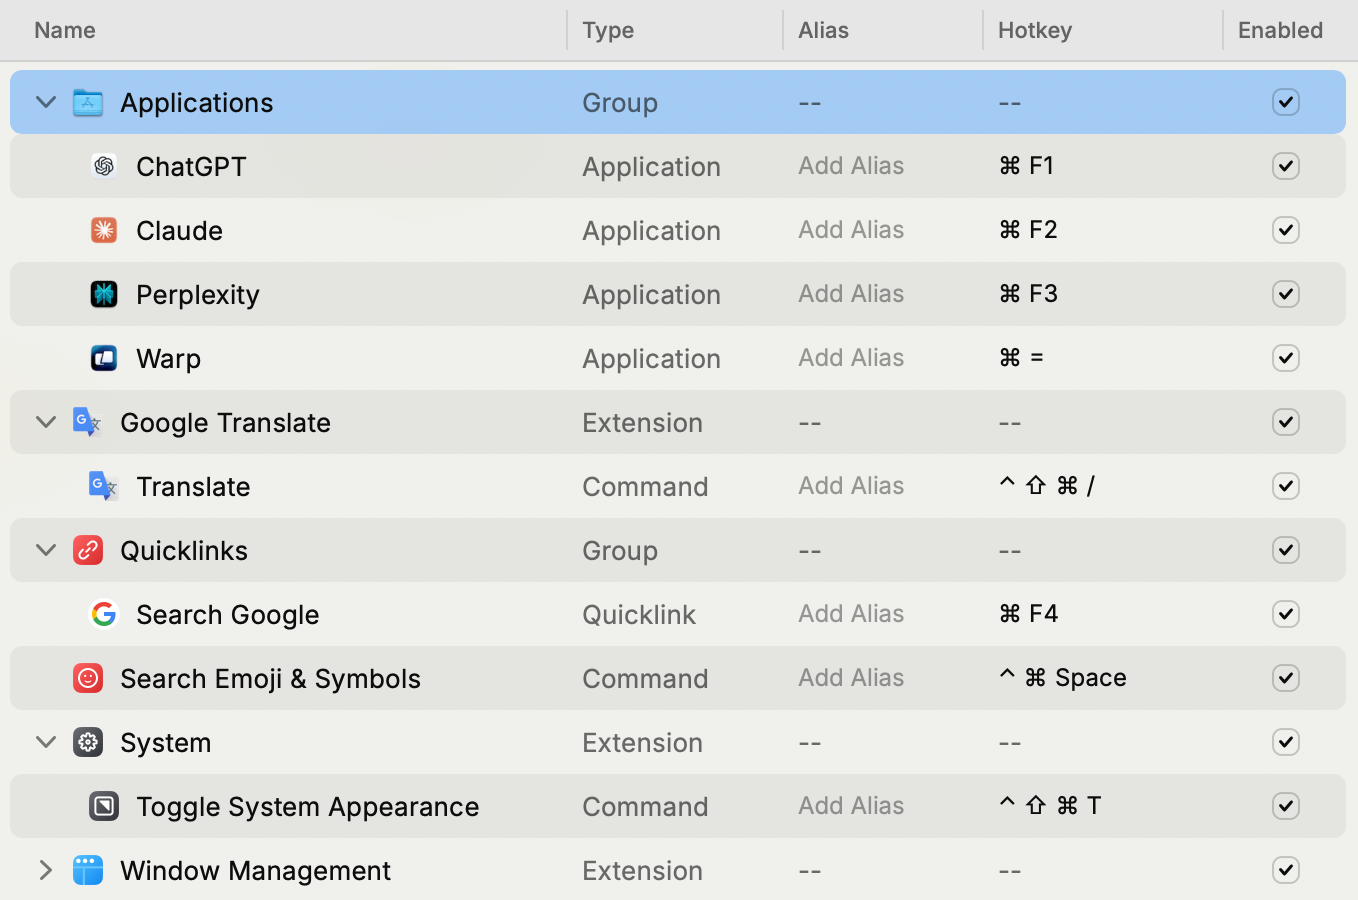This screenshot has height=900, width=1358.
Task: Add alias for Search Emoji & Symbols
Action: tap(851, 678)
